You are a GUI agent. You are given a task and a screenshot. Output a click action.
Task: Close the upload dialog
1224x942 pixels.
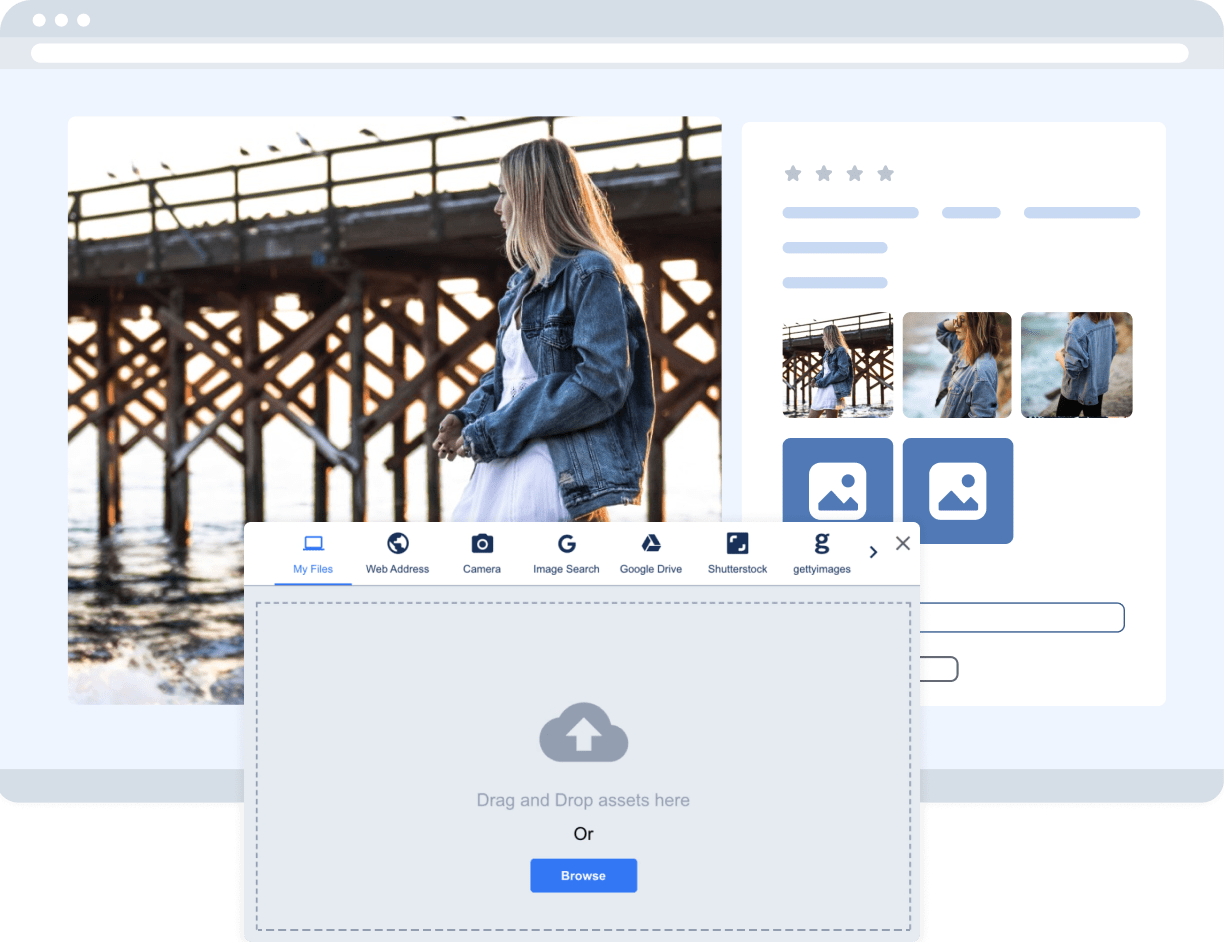(x=903, y=543)
